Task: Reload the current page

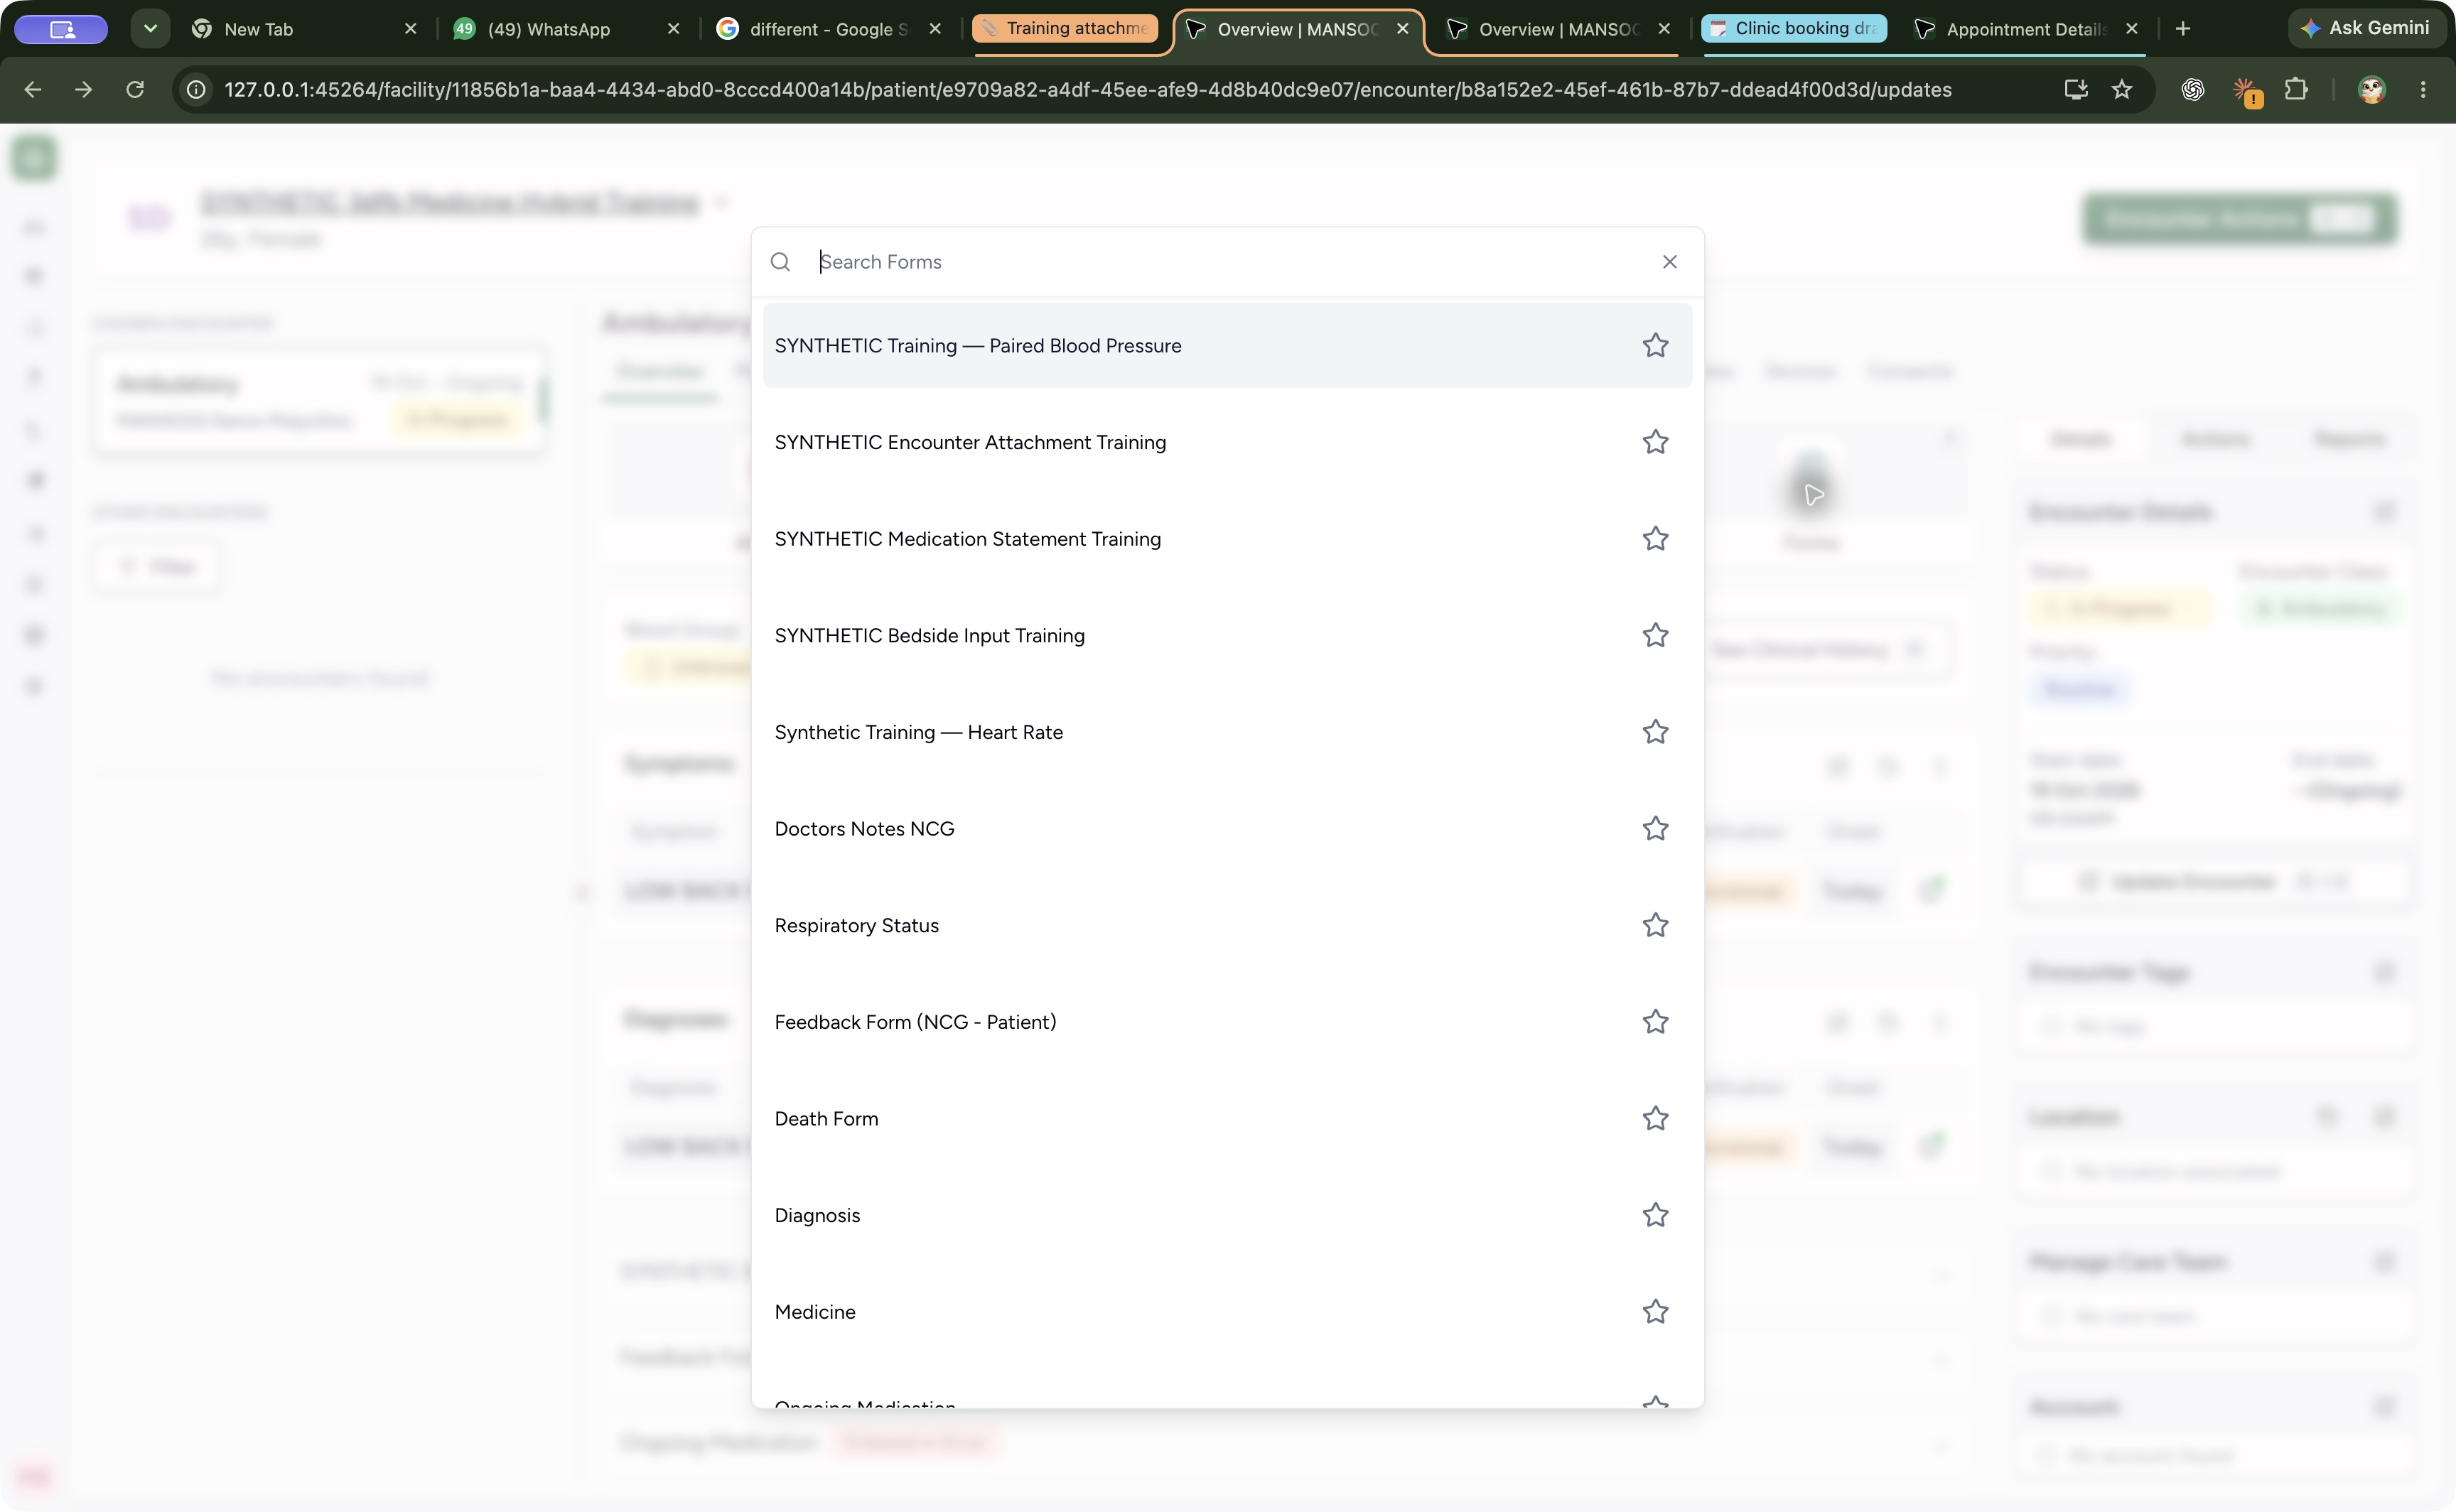Action: tap(135, 89)
